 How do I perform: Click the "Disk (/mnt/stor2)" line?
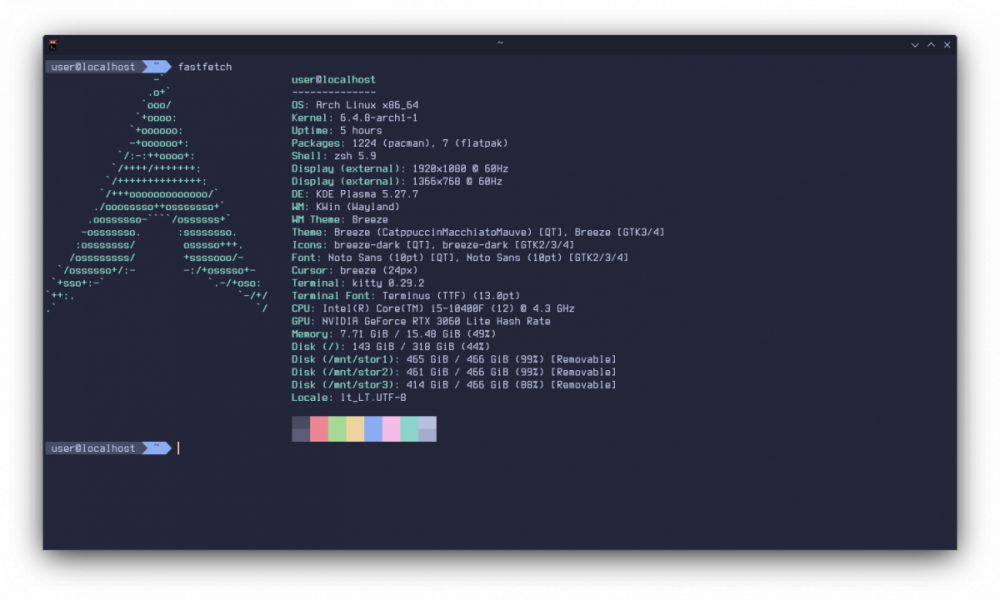point(454,373)
